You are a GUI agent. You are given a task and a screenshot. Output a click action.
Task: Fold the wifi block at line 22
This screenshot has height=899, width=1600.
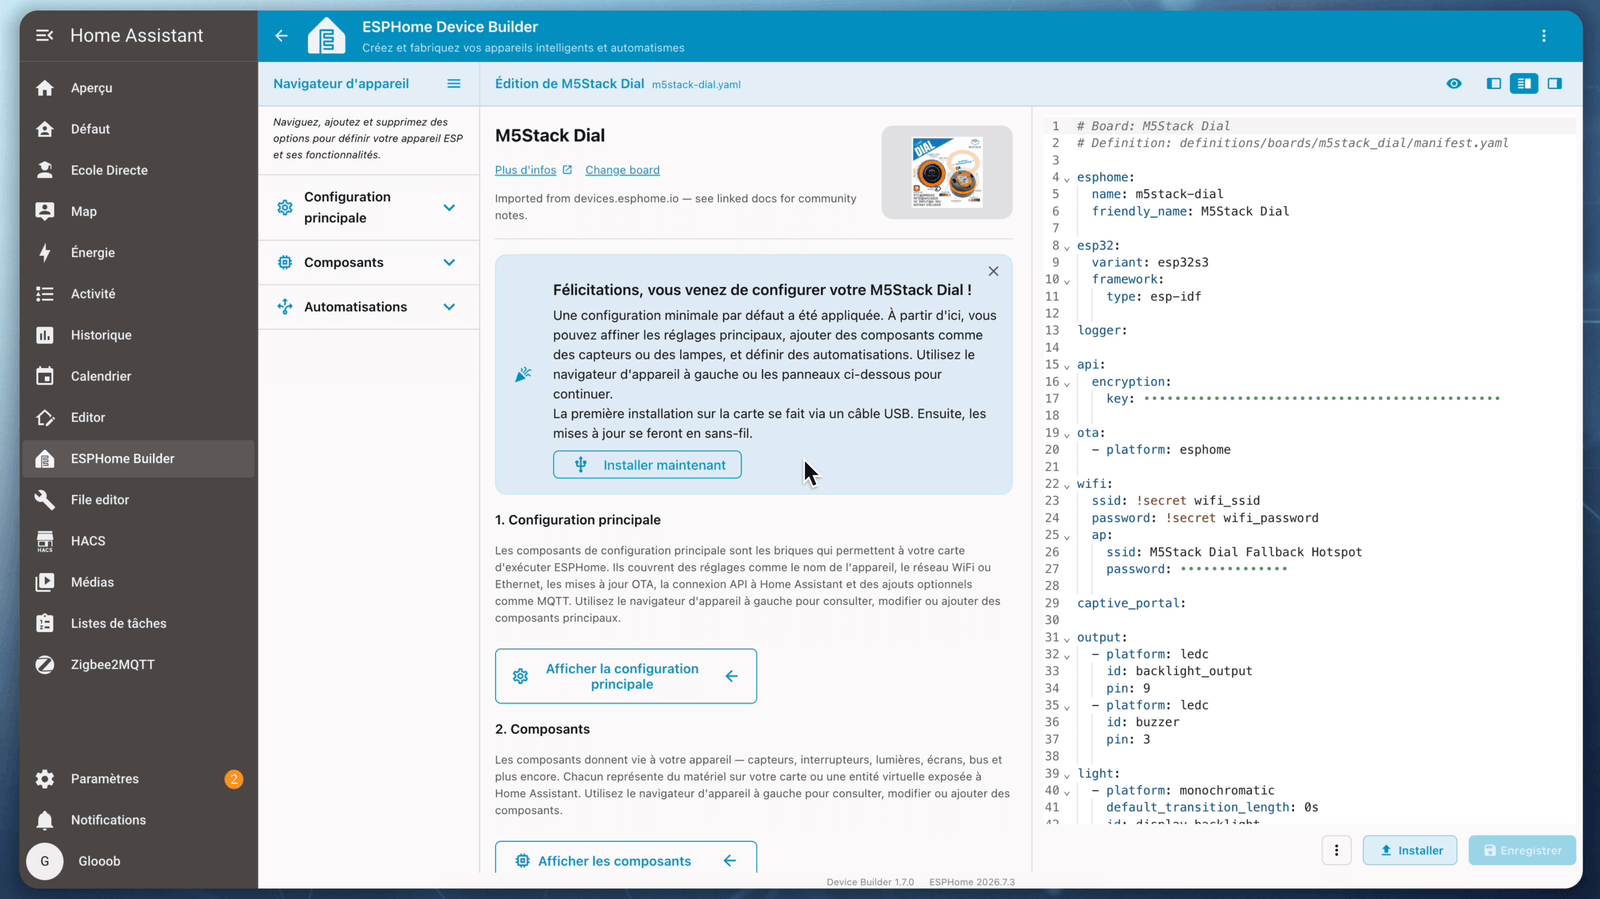[x=1067, y=485]
